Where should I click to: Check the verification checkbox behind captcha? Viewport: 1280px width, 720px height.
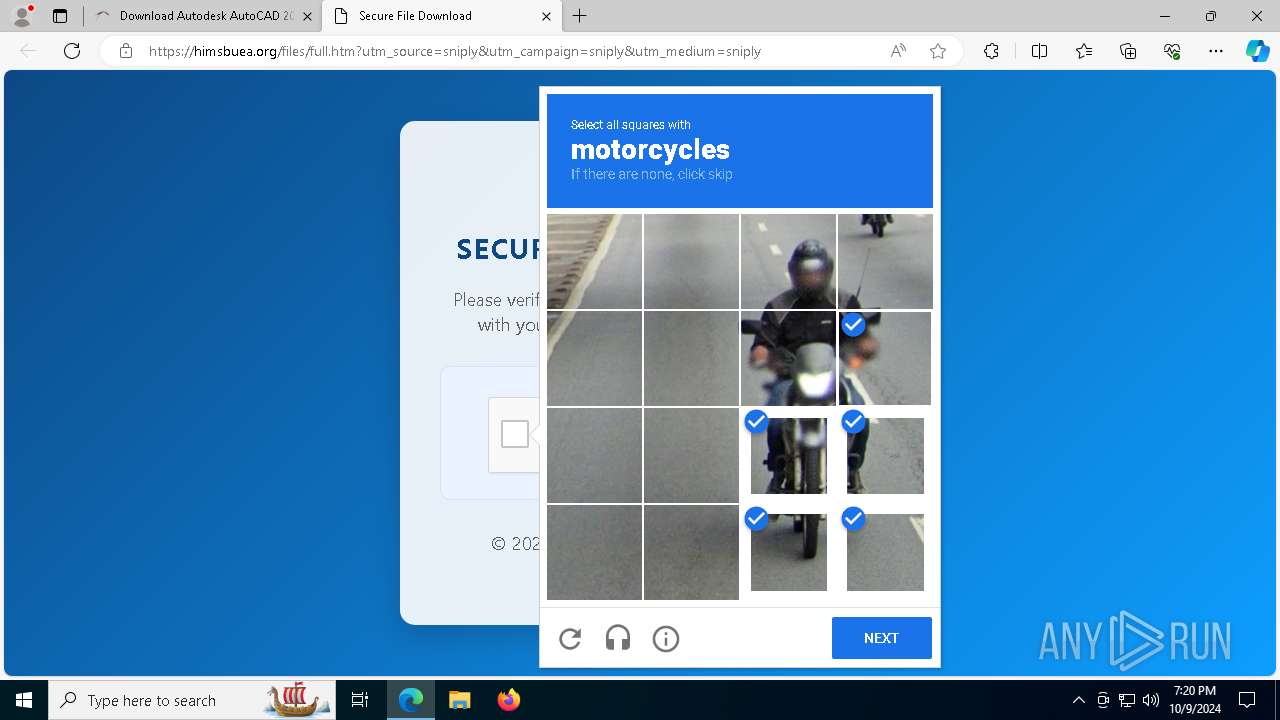pos(514,434)
